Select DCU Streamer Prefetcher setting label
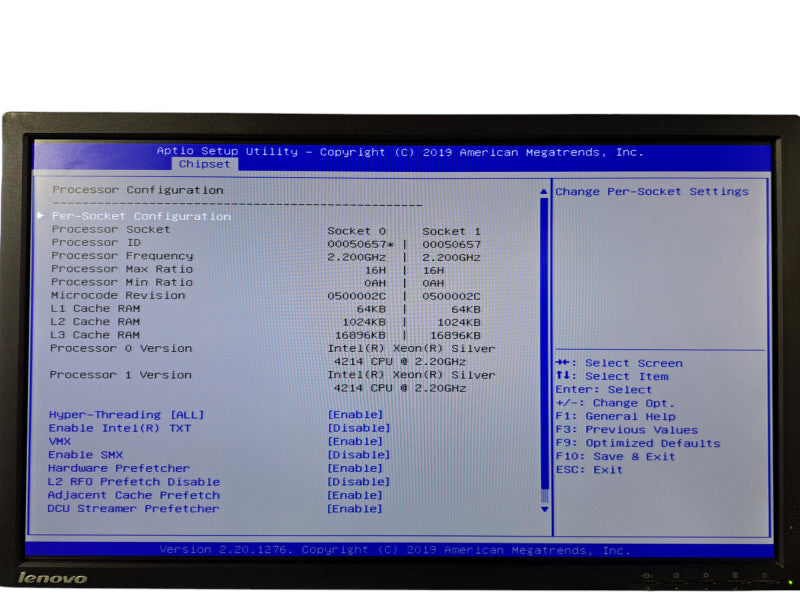 pyautogui.click(x=133, y=509)
